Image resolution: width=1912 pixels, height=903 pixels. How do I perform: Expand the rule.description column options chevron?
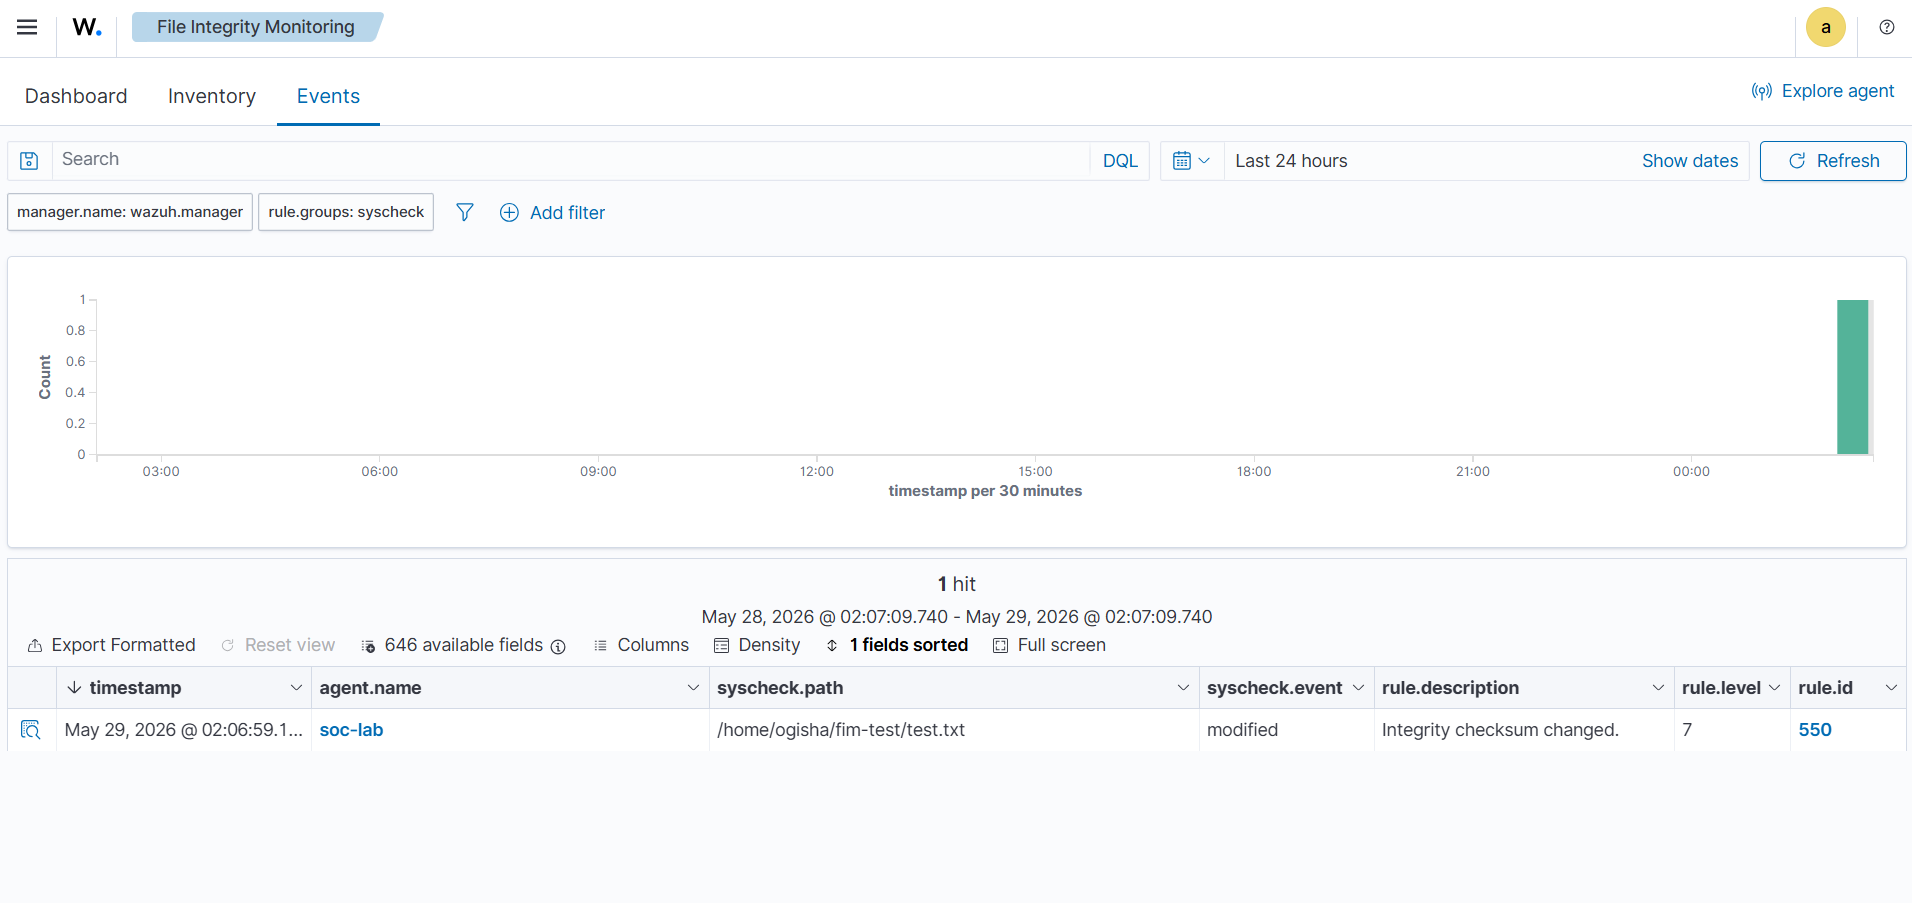pos(1658,688)
